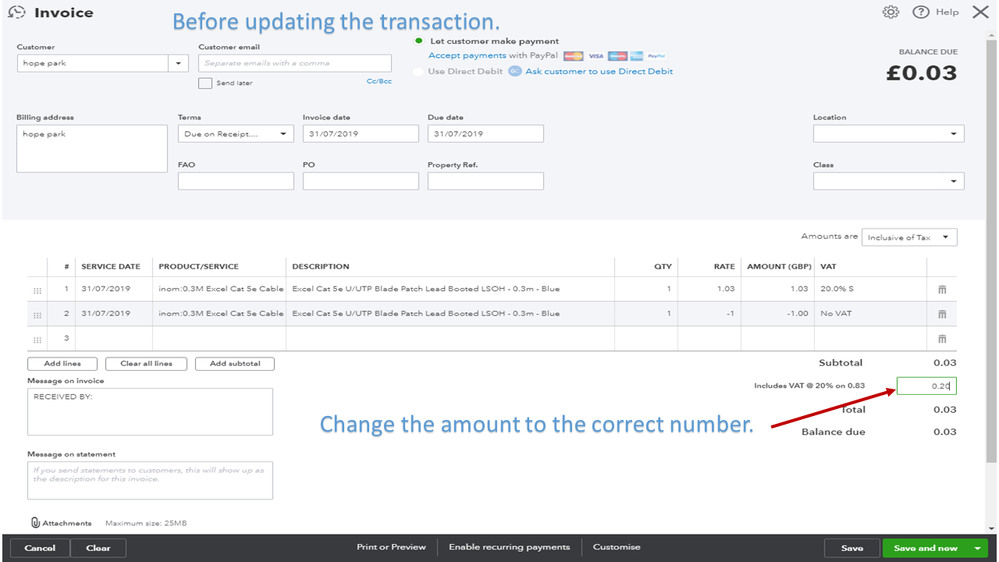Click the -1 rate cell in line 2
The height and width of the screenshot is (562, 999).
(x=709, y=313)
